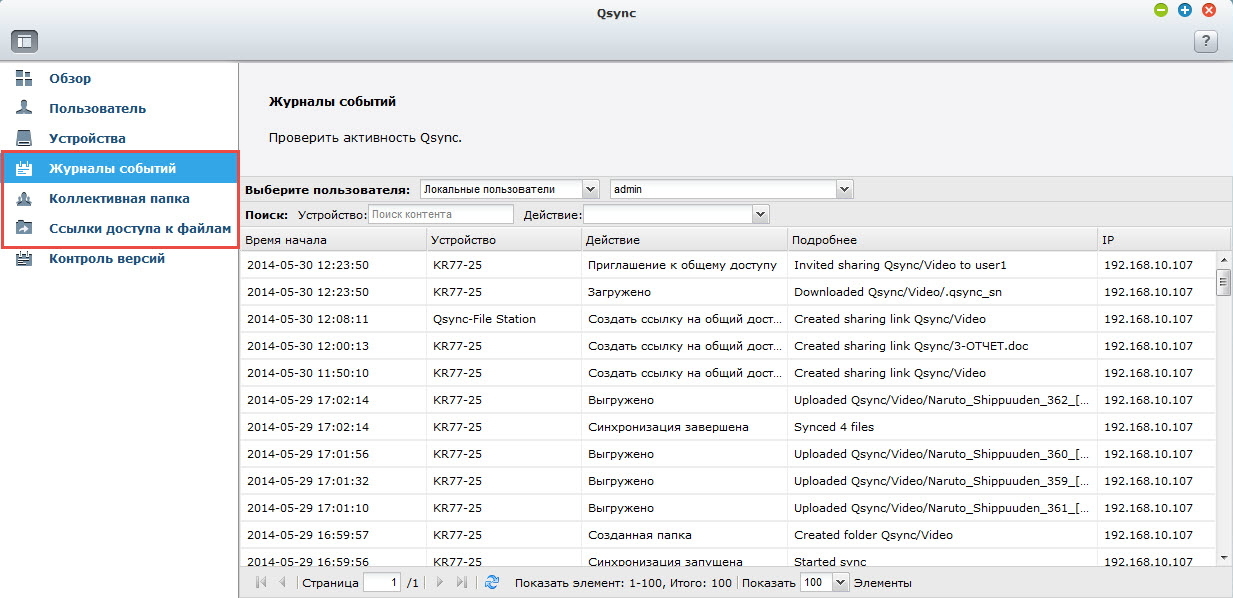Click the Uploaded Naruto_Shippuuden_359 detail cell
The height and width of the screenshot is (598, 1233).
tap(941, 481)
